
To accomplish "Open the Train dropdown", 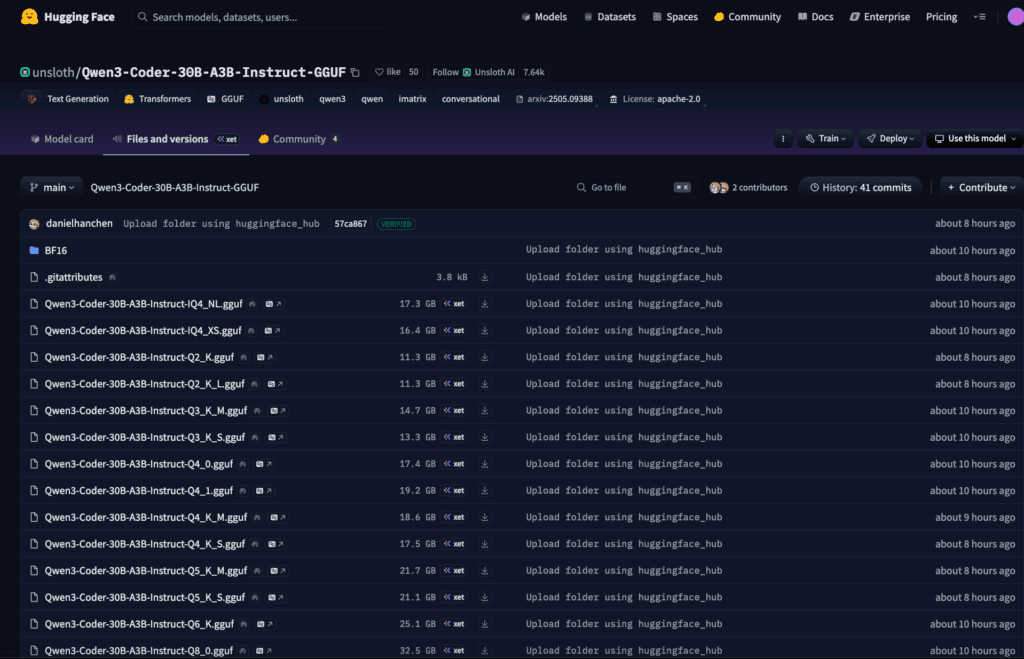I will (825, 138).
